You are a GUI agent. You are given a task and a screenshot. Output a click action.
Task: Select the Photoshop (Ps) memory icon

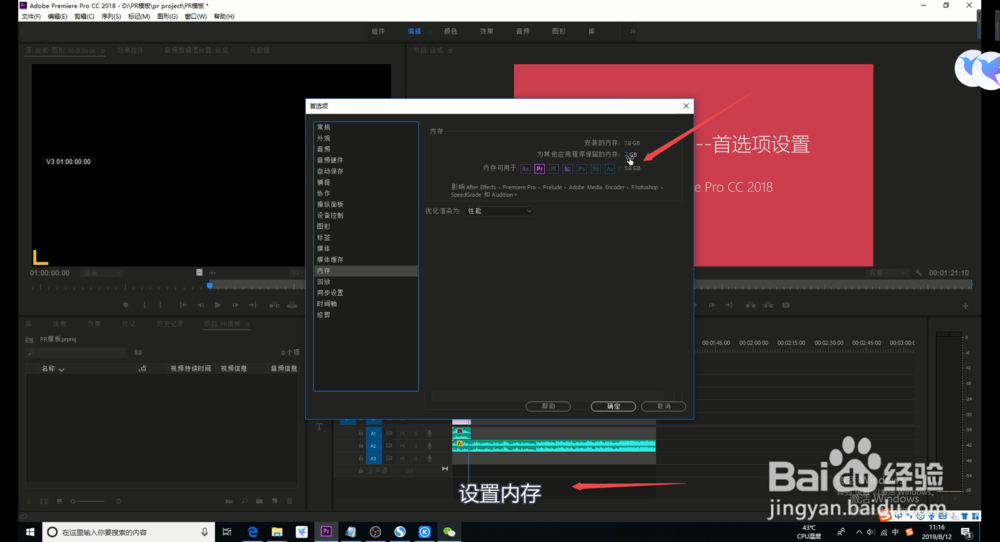pyautogui.click(x=582, y=169)
